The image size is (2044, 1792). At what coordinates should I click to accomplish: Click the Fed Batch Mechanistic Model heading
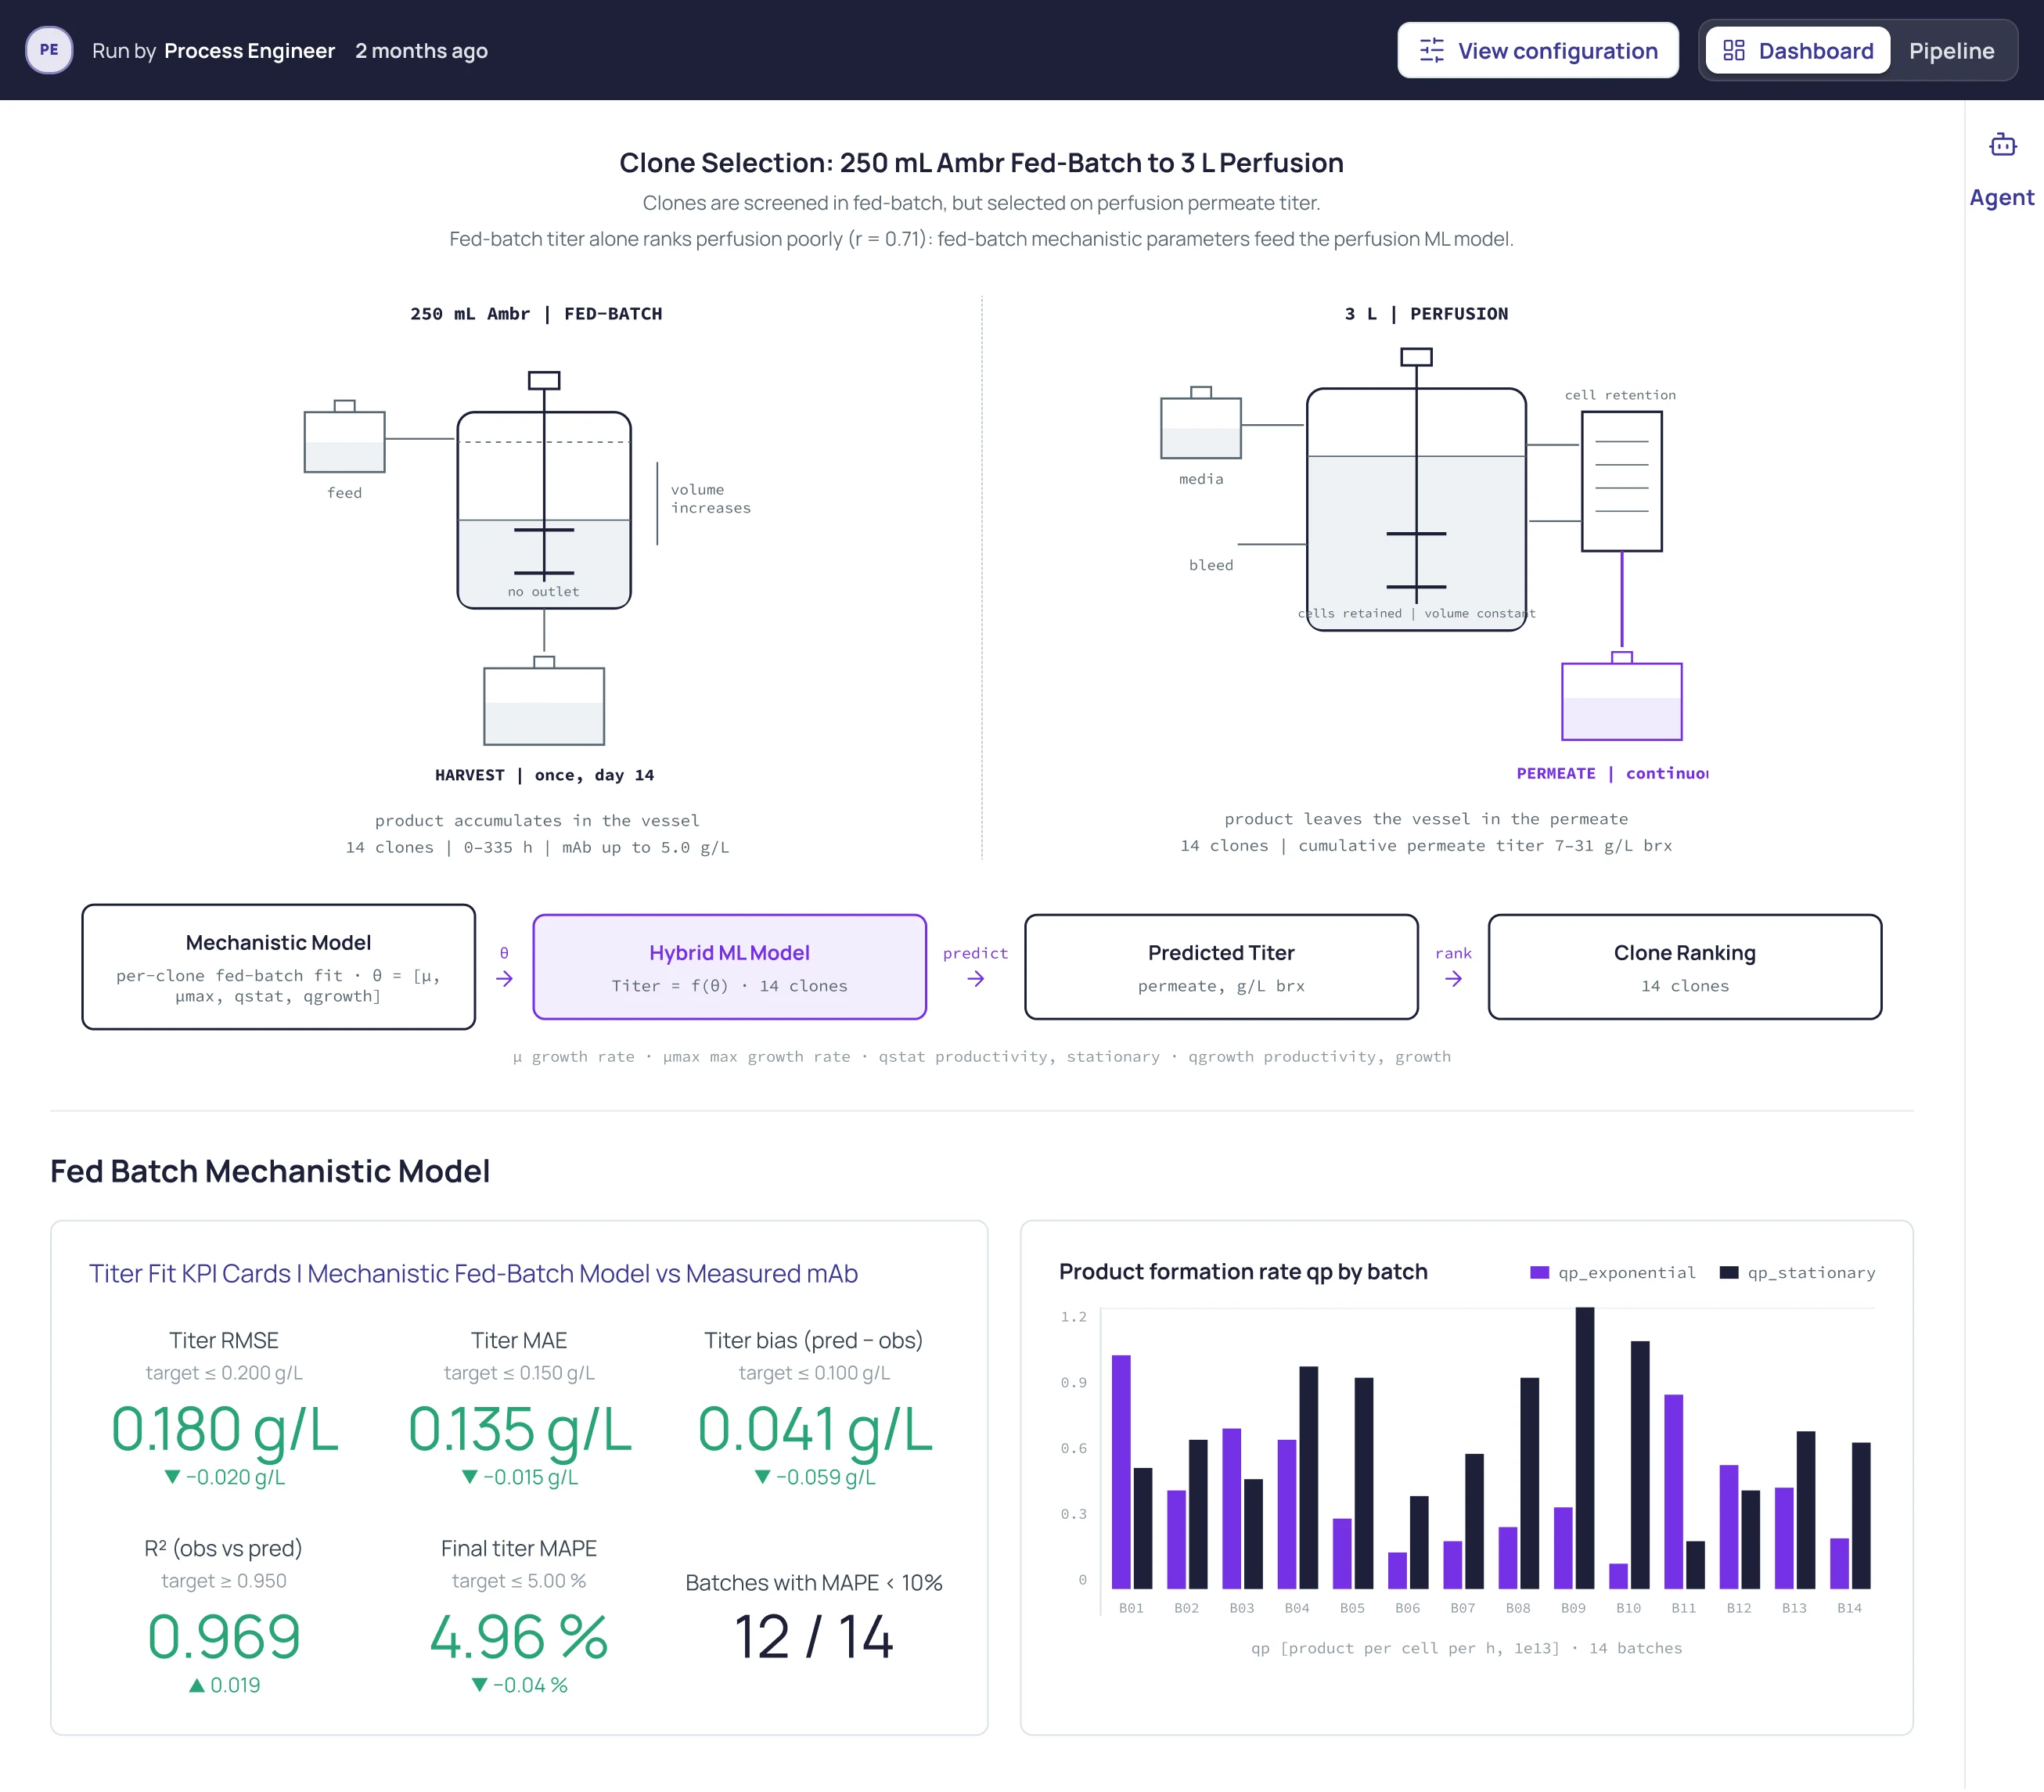270,1171
